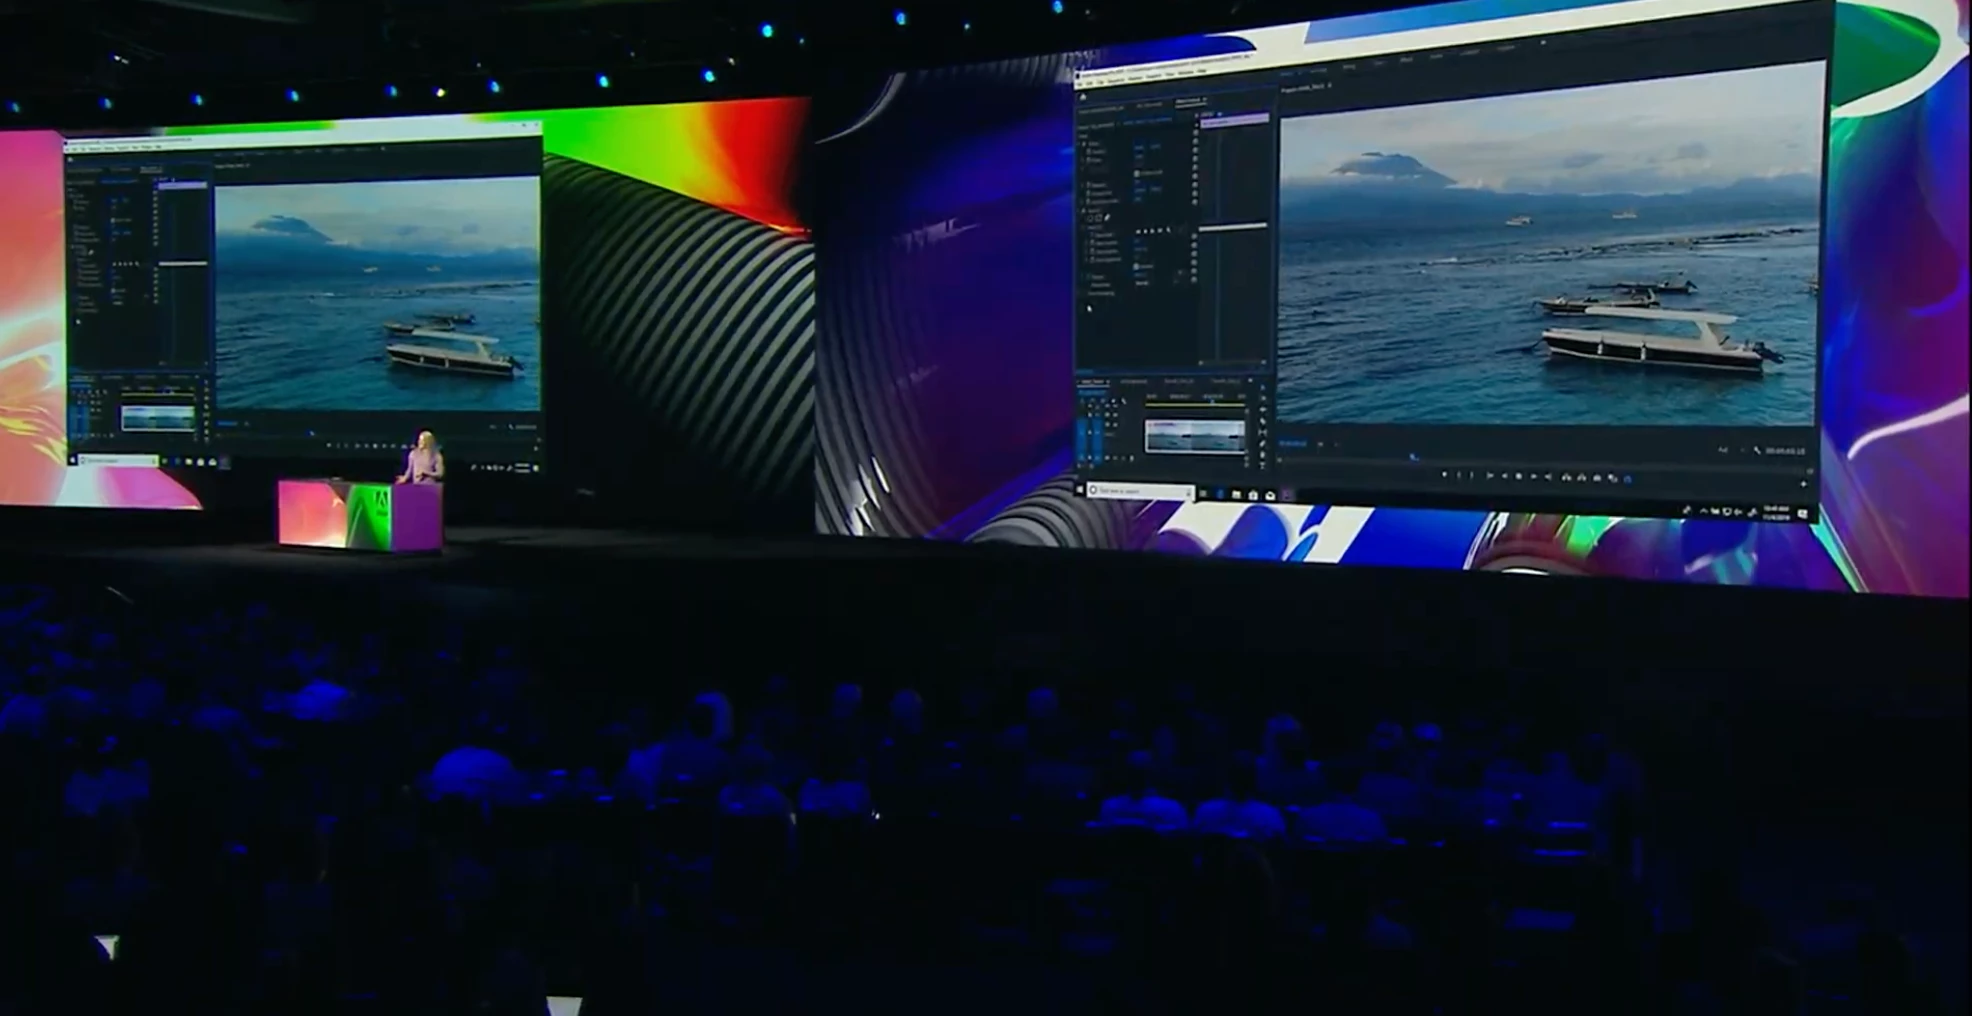Click Add Marker in right screen Program monitor
This screenshot has width=1972, height=1016.
(1445, 475)
